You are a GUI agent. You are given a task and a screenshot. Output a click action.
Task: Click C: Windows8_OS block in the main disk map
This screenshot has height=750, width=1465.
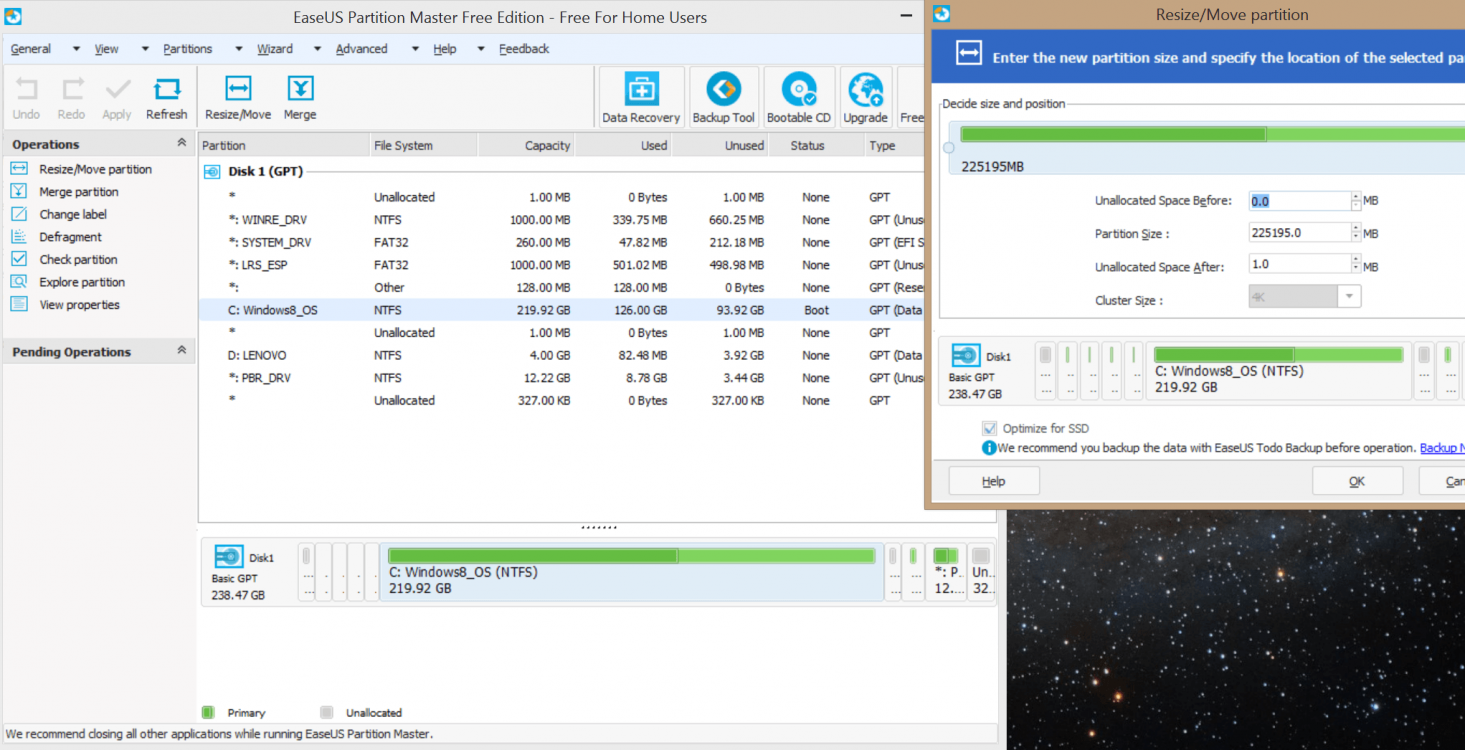632,573
